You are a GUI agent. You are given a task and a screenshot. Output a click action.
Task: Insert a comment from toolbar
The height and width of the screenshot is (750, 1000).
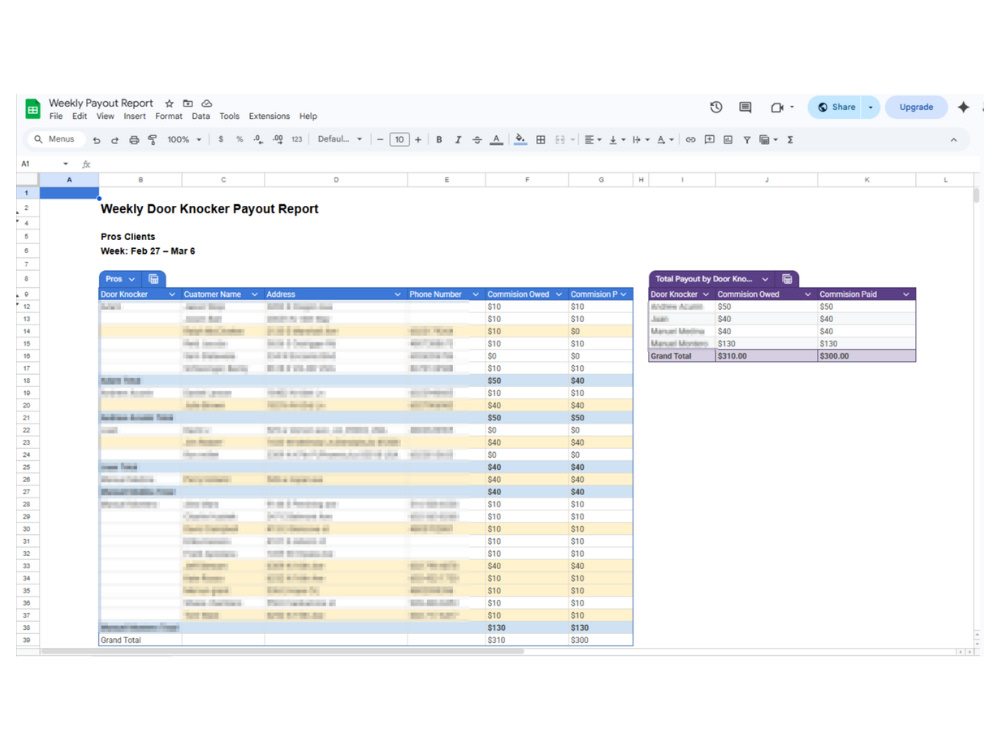(x=709, y=140)
